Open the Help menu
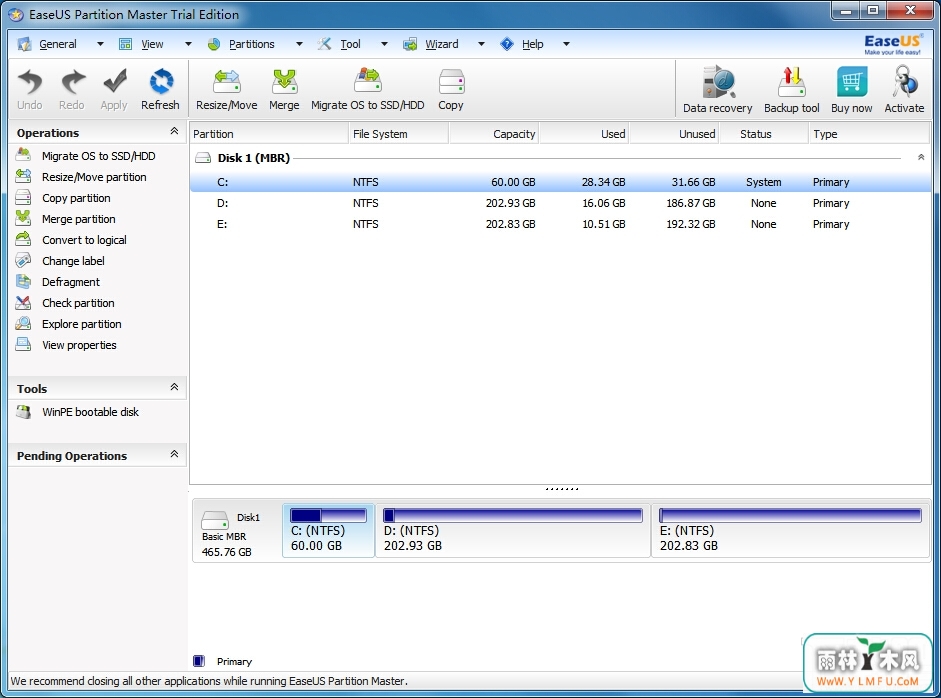Viewport: 941px width, 698px height. [532, 44]
